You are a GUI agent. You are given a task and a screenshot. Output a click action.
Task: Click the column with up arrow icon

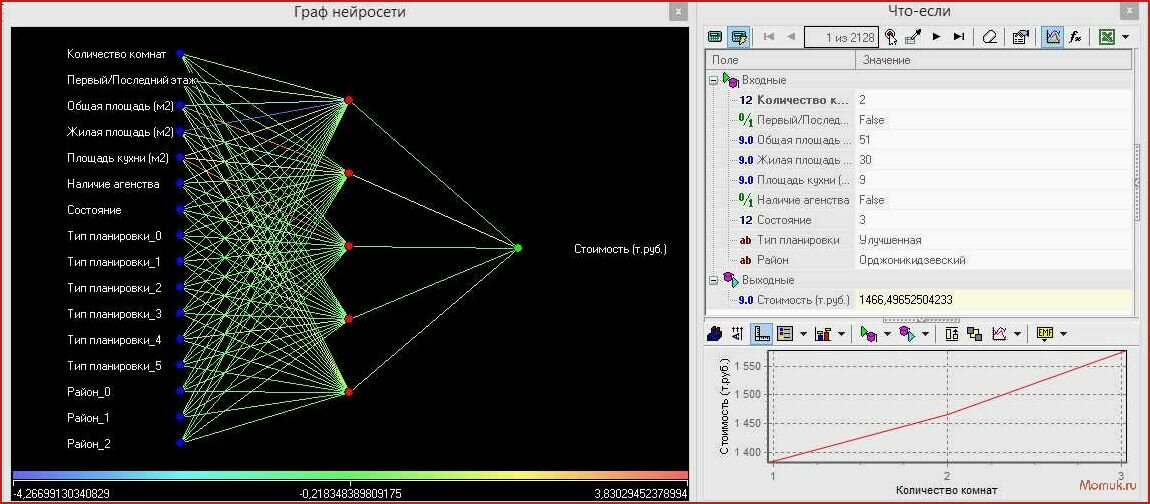click(x=952, y=334)
